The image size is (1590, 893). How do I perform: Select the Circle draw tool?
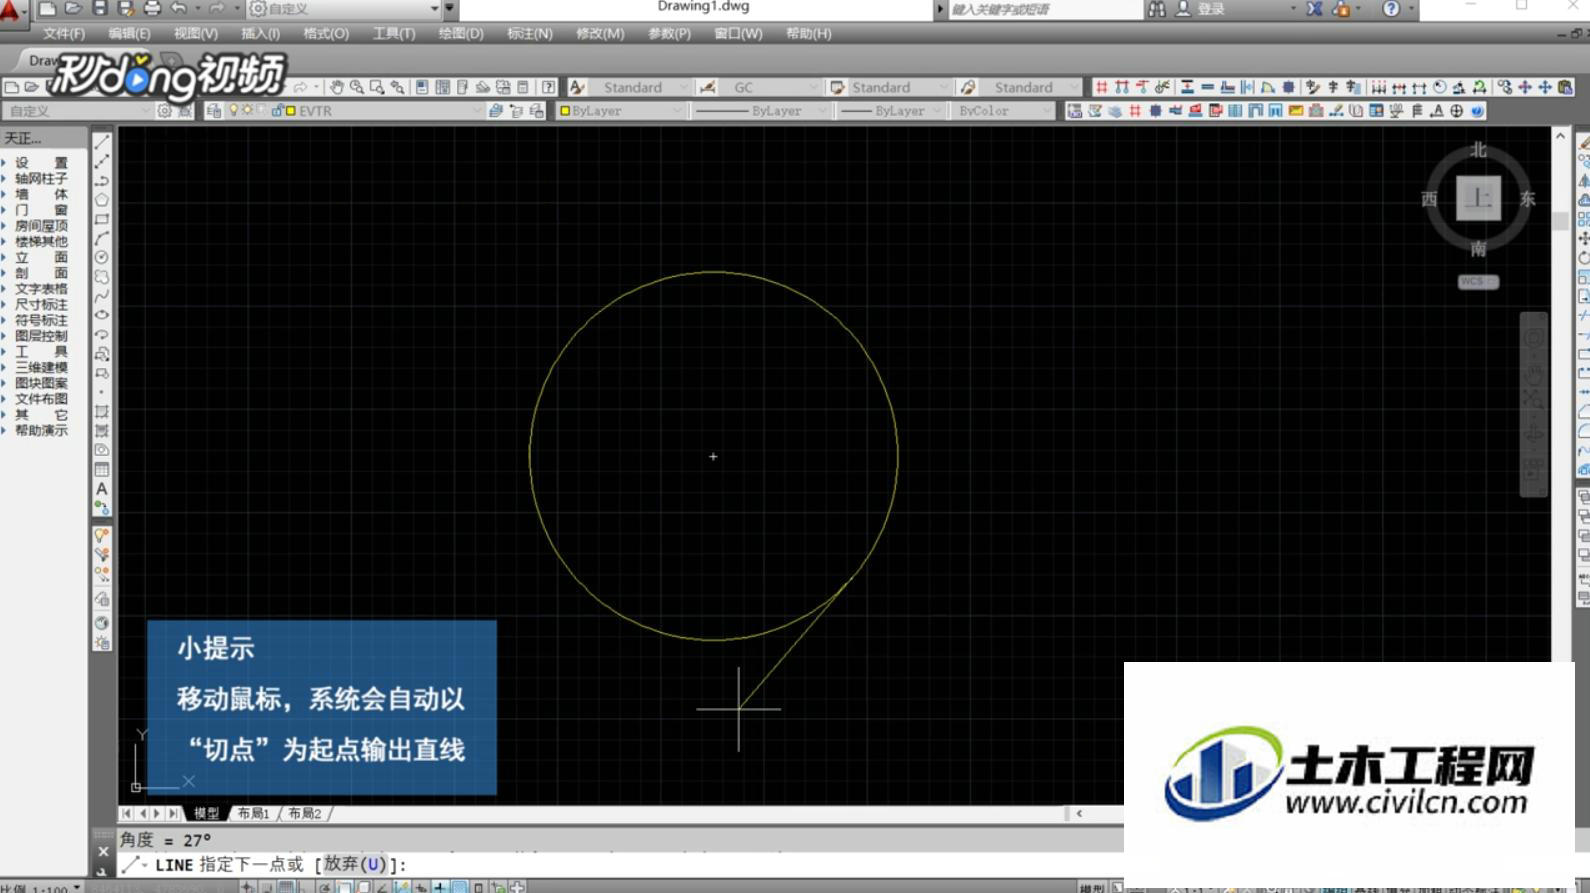[102, 257]
